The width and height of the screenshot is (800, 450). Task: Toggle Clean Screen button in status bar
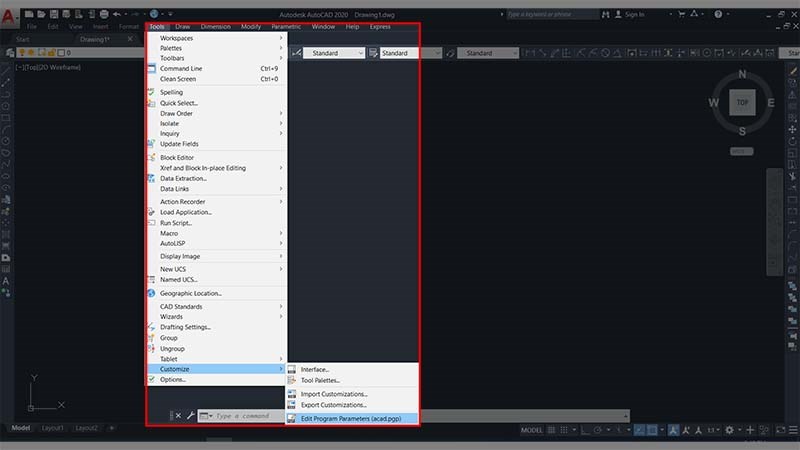point(780,430)
